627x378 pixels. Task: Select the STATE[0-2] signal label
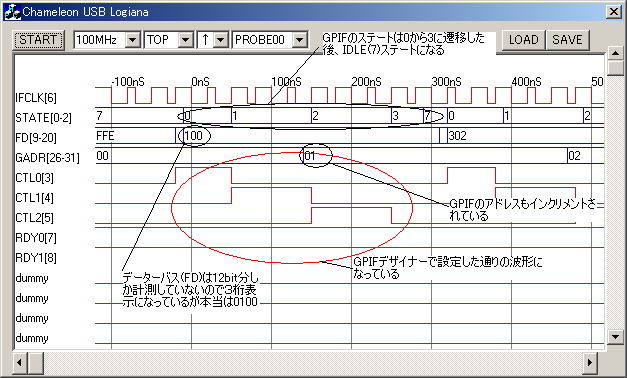43,118
